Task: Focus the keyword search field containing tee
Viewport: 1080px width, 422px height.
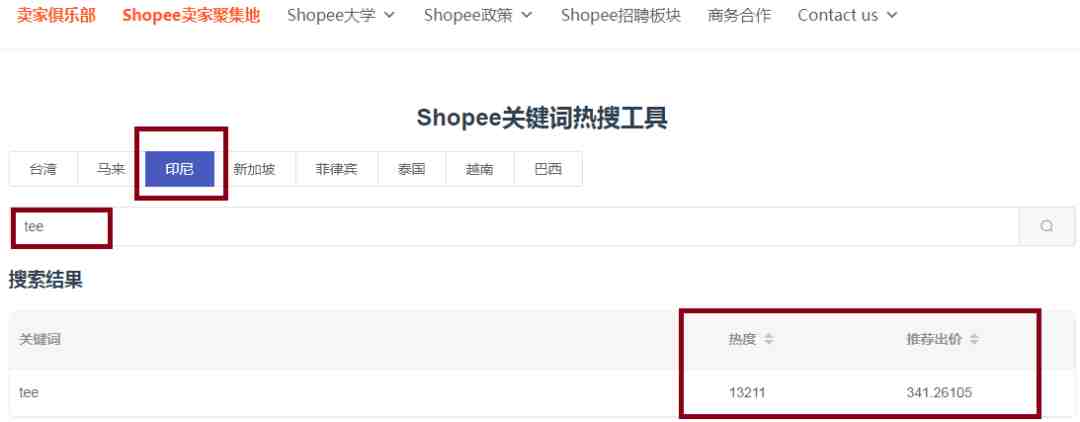Action: click(x=514, y=226)
